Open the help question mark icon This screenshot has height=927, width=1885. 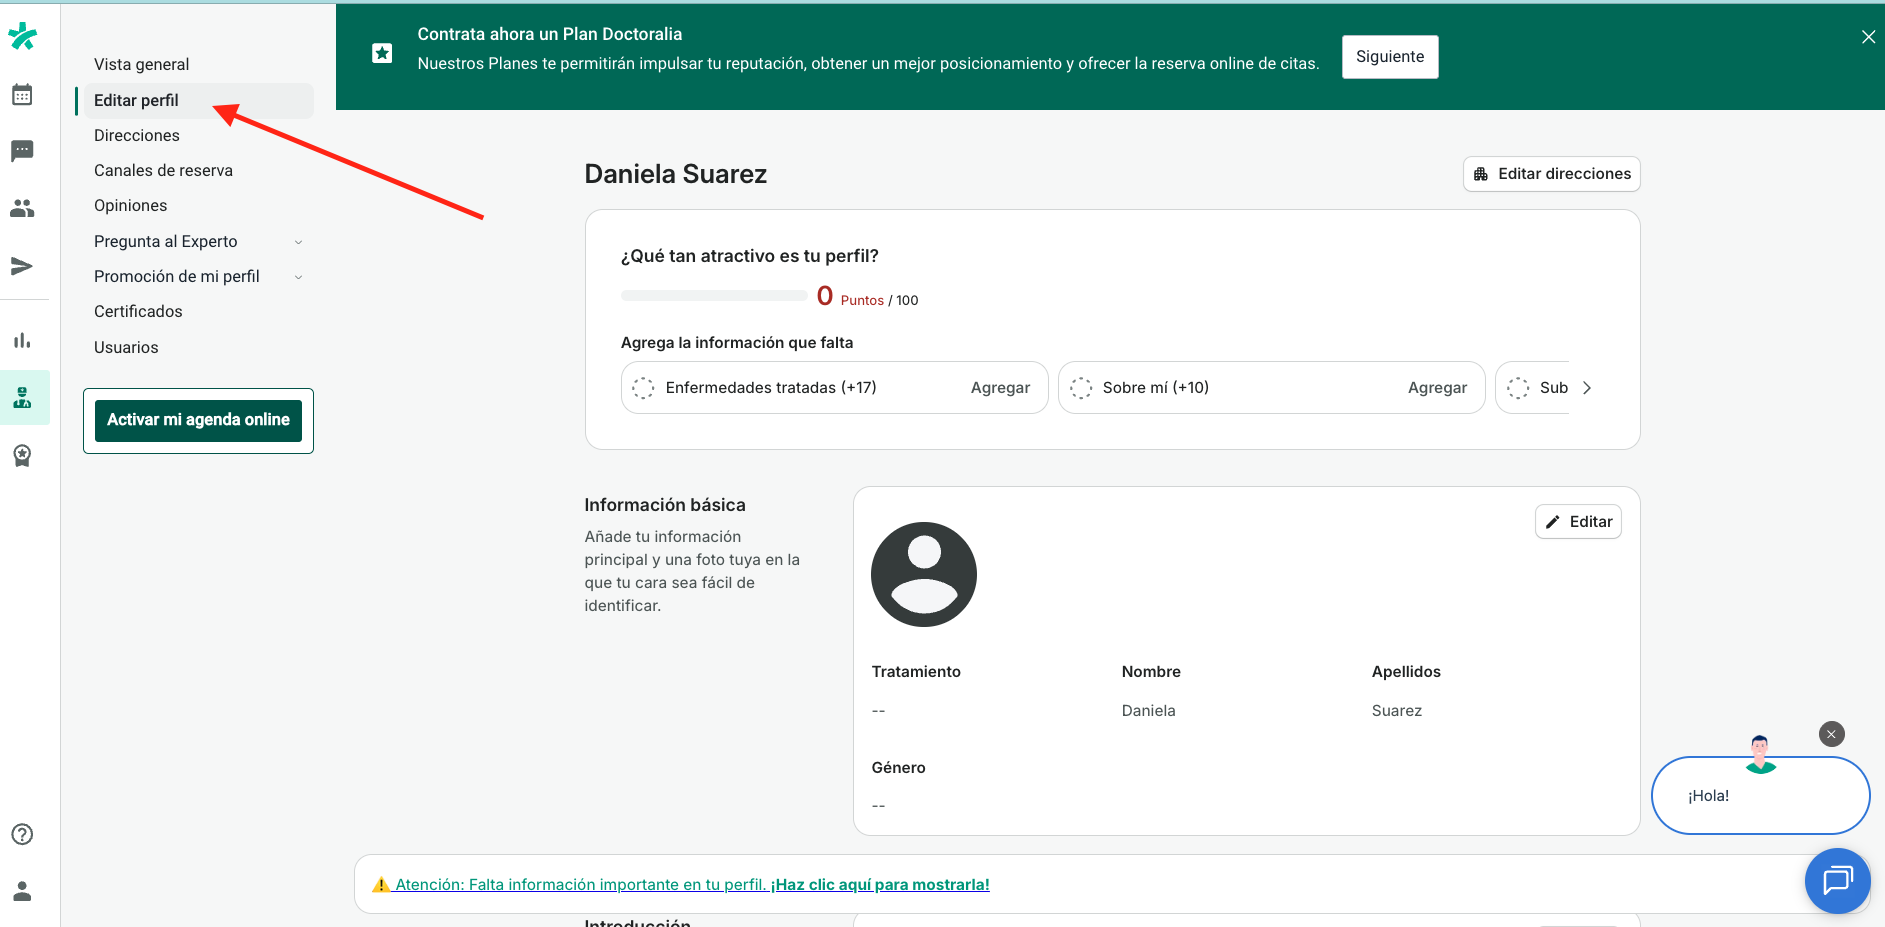(x=22, y=834)
